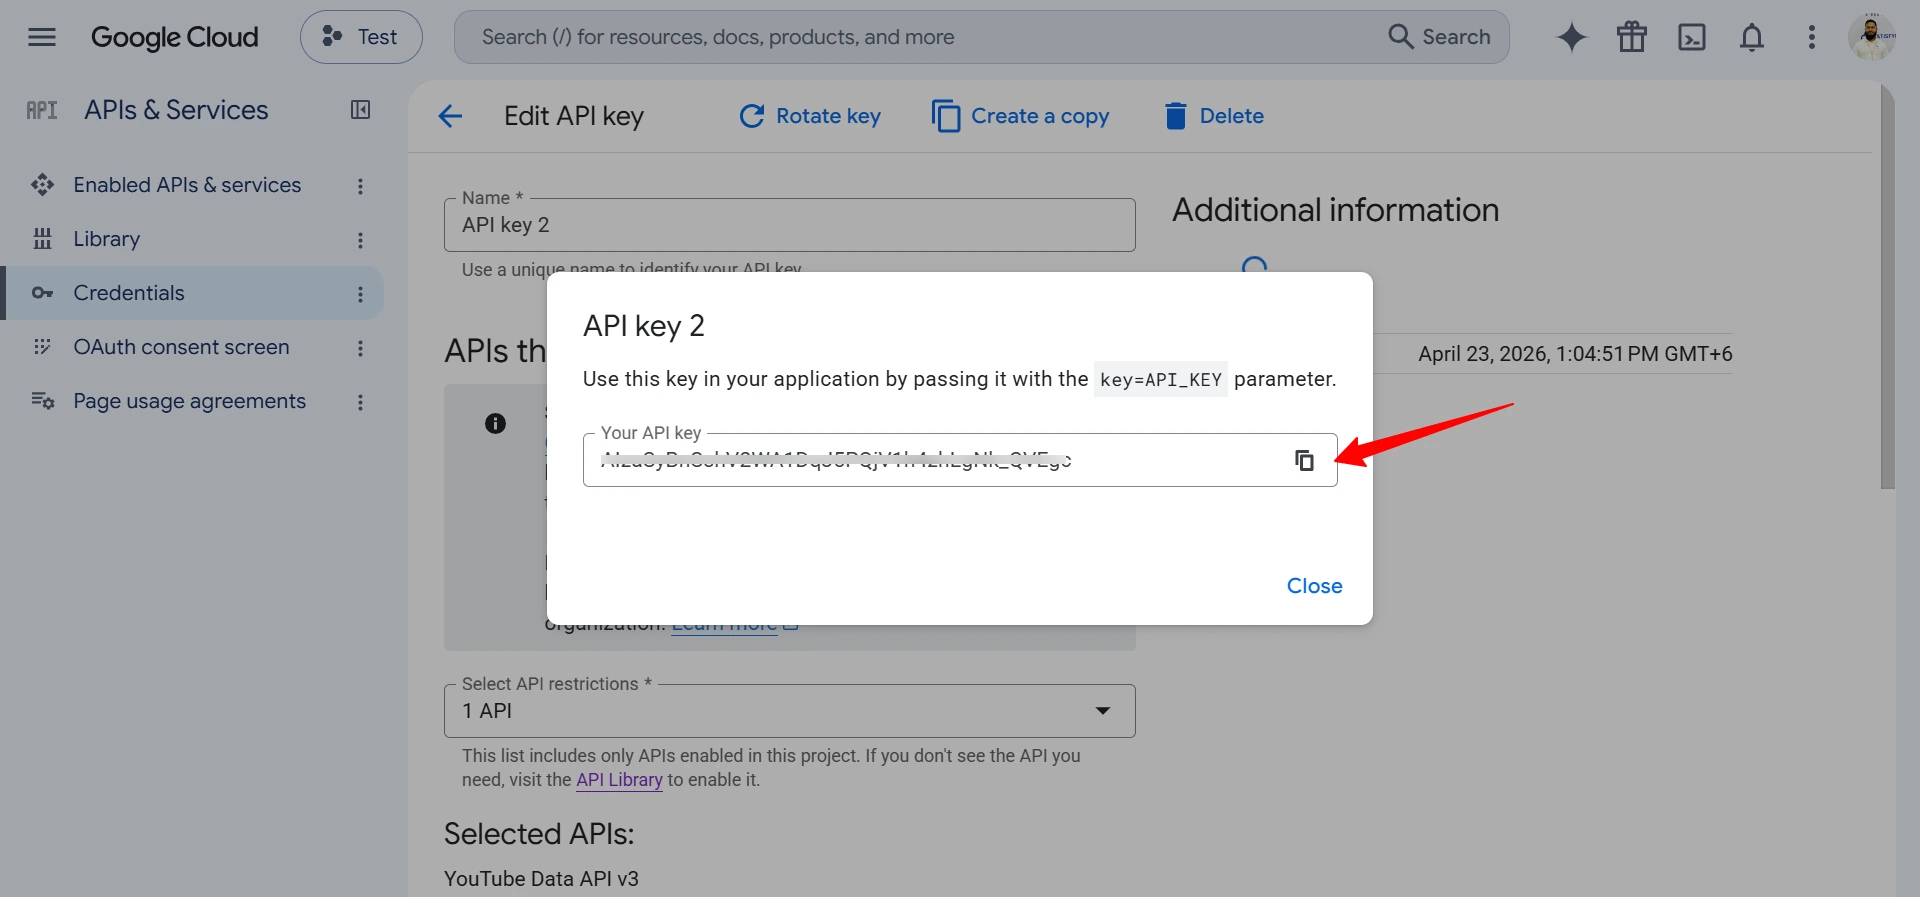Click the creation date April 23, 2026
Image resolution: width=1920 pixels, height=897 pixels.
1575,354
